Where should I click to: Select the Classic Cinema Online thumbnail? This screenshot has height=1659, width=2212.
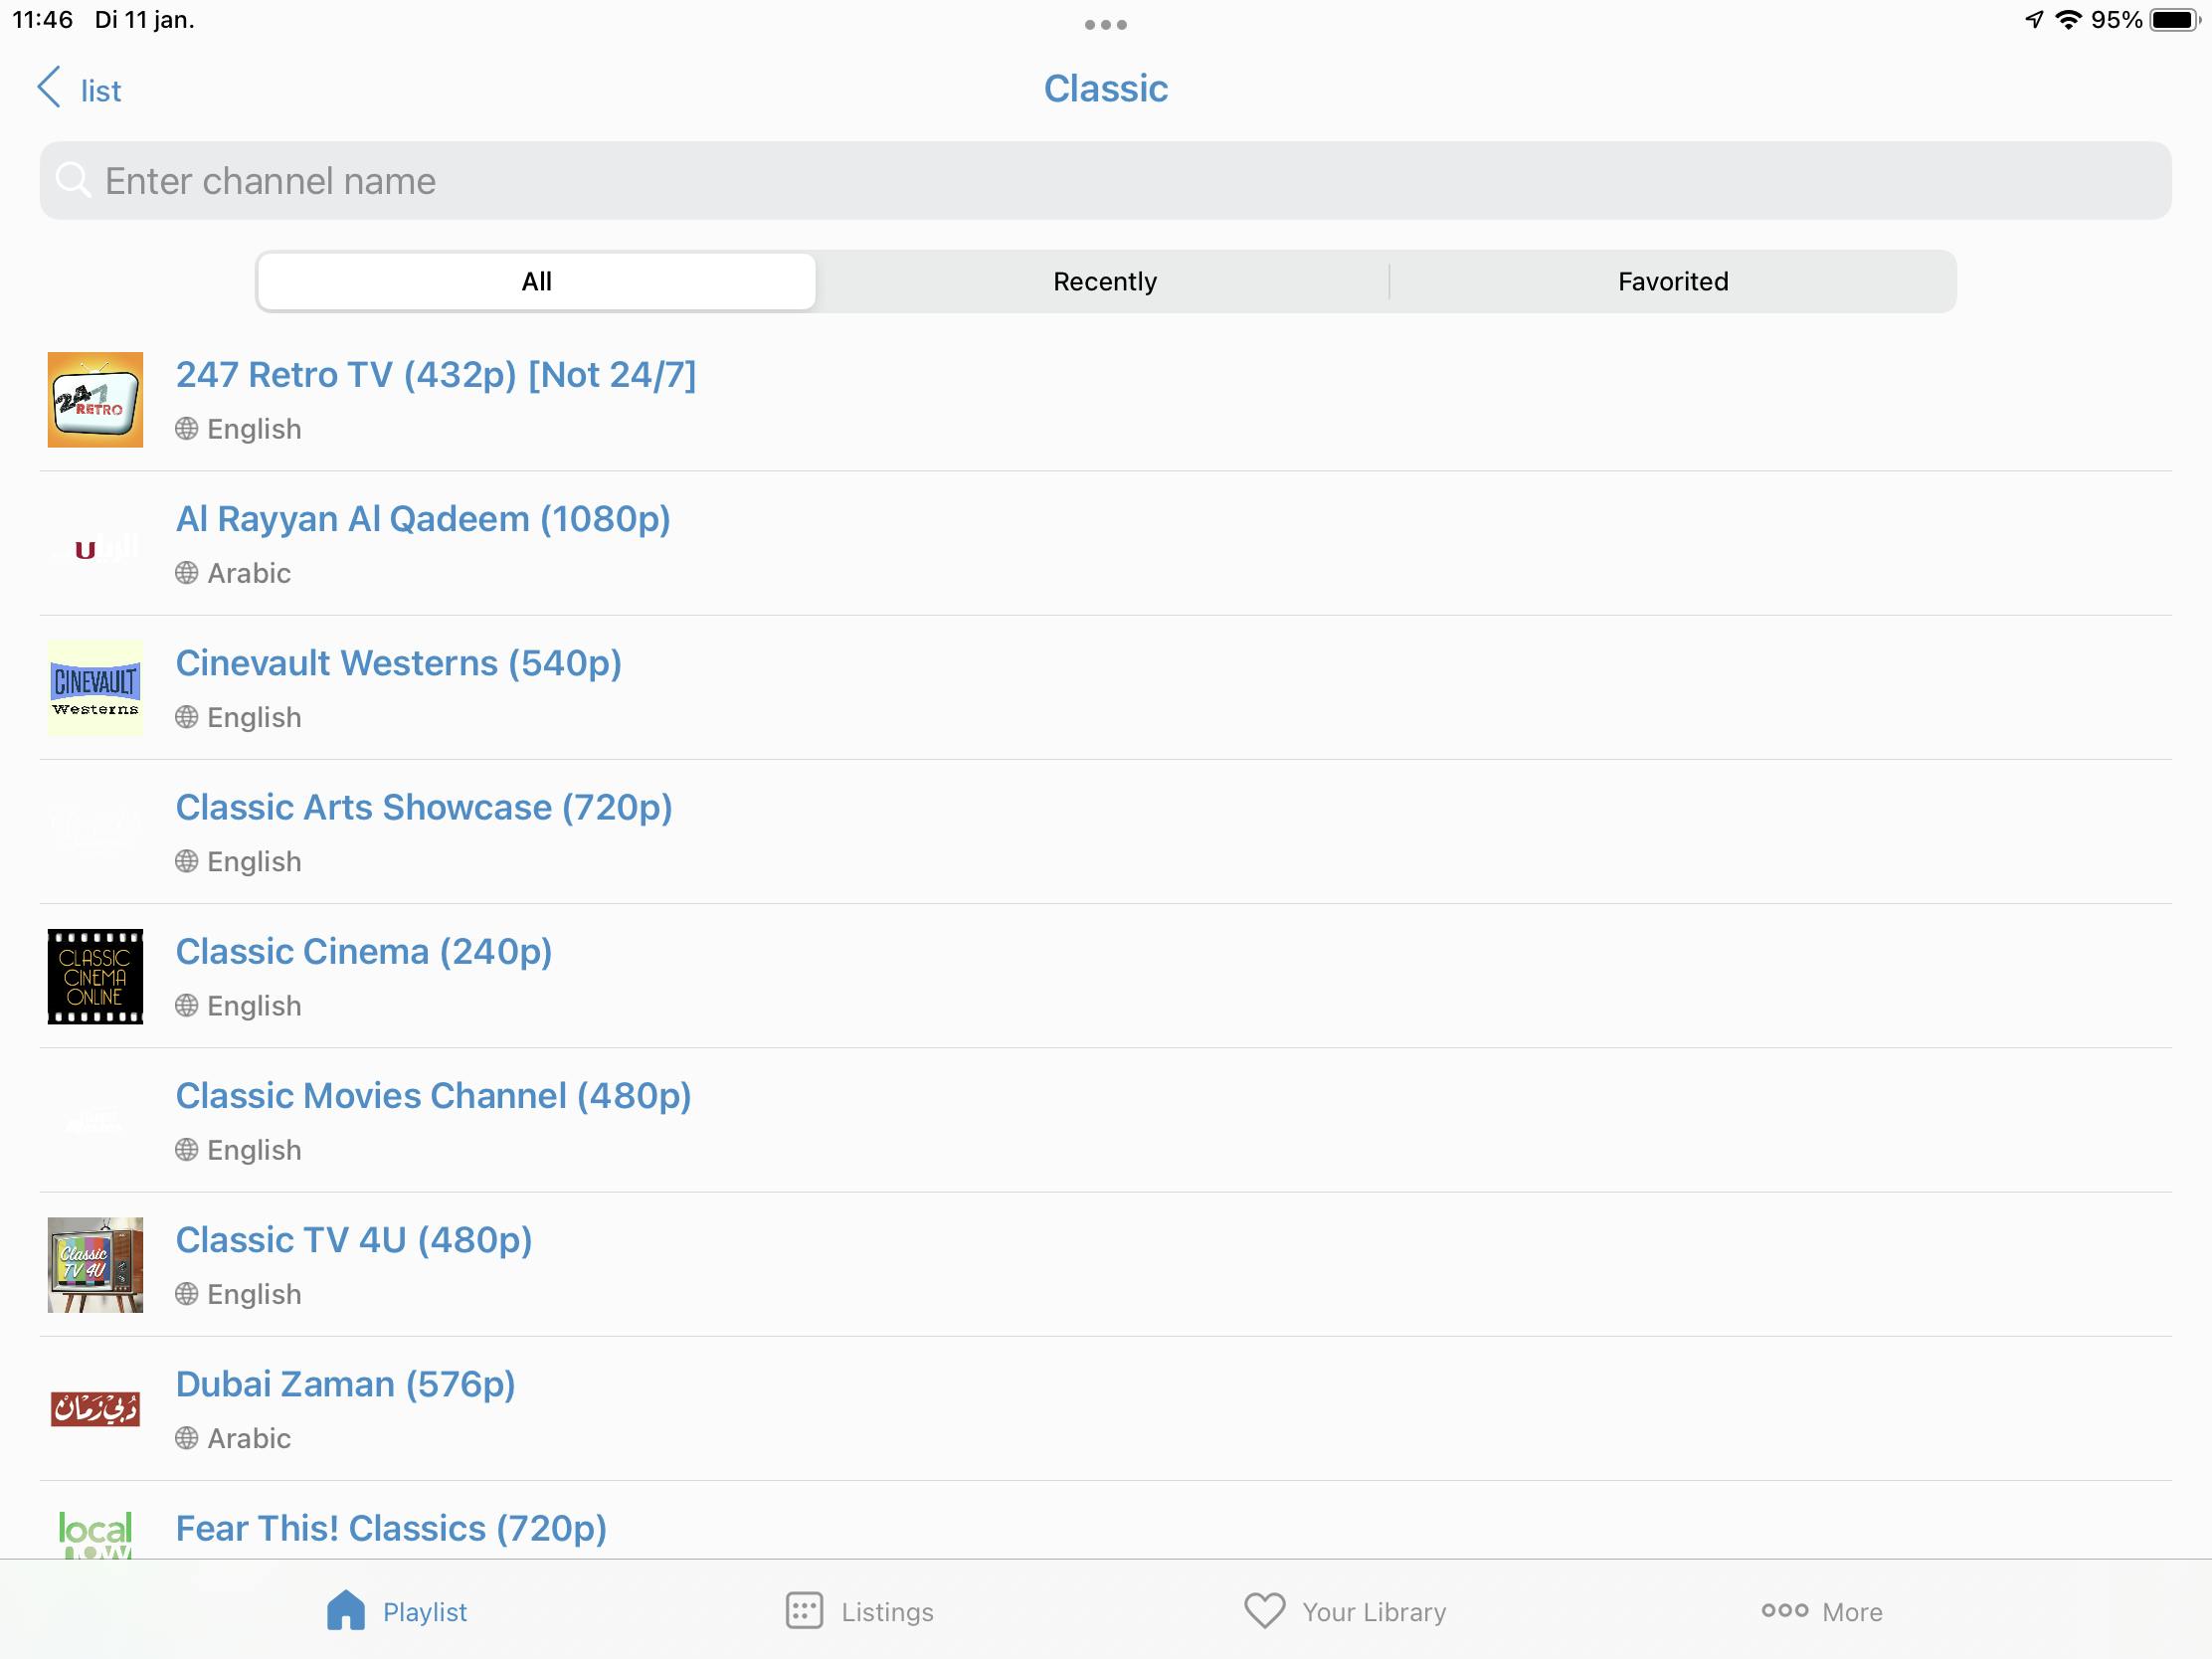coord(95,976)
